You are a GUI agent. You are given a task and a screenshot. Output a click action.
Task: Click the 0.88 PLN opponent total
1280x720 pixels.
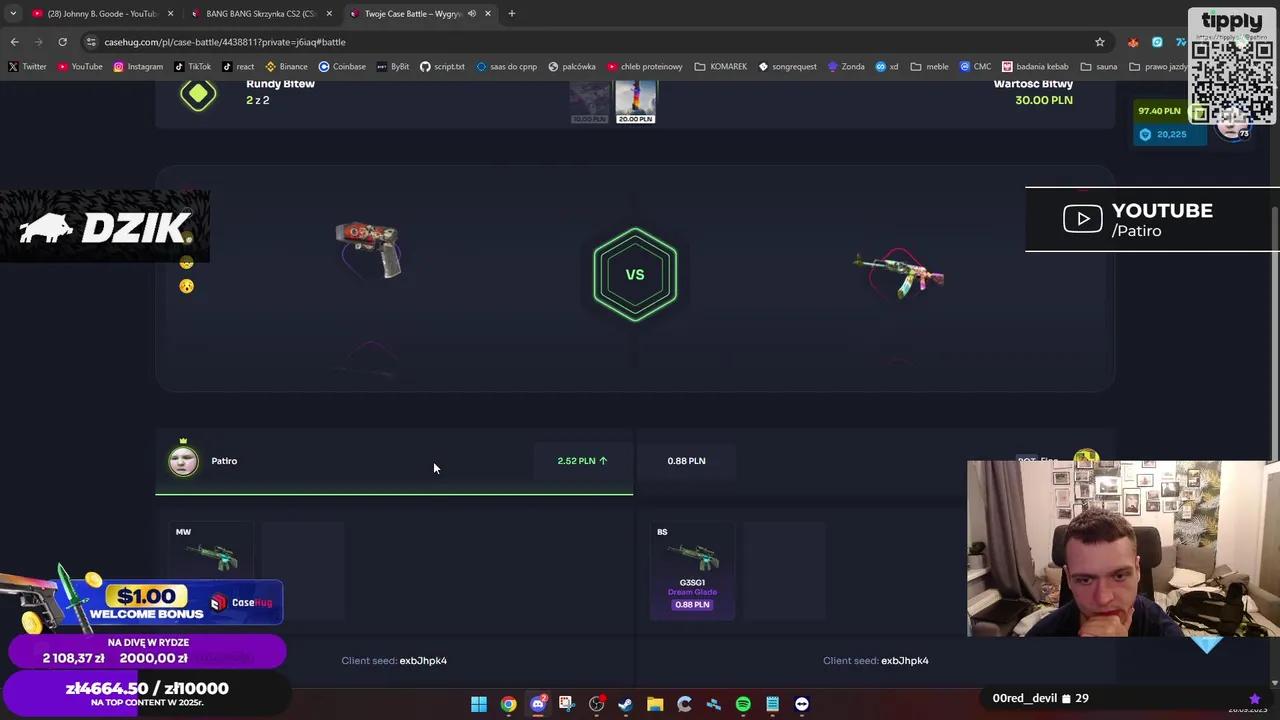coord(686,461)
